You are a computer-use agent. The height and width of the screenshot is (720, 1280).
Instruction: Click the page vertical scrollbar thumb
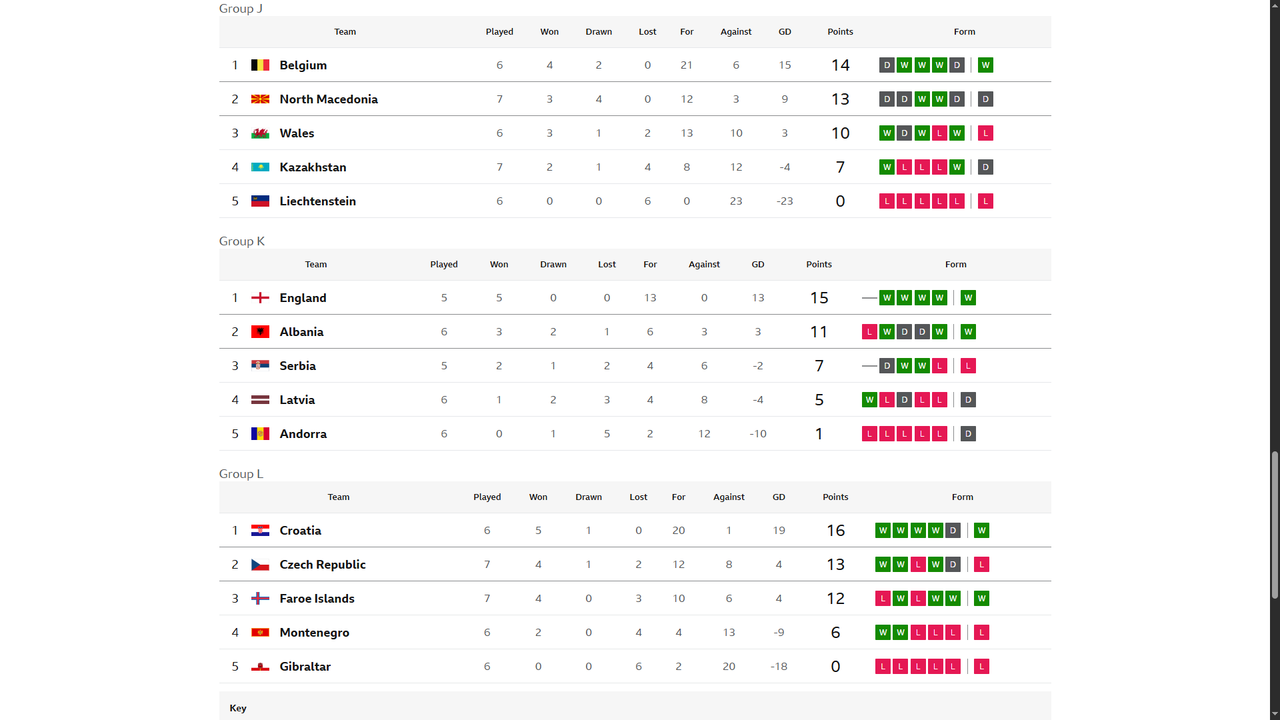click(x=1274, y=525)
